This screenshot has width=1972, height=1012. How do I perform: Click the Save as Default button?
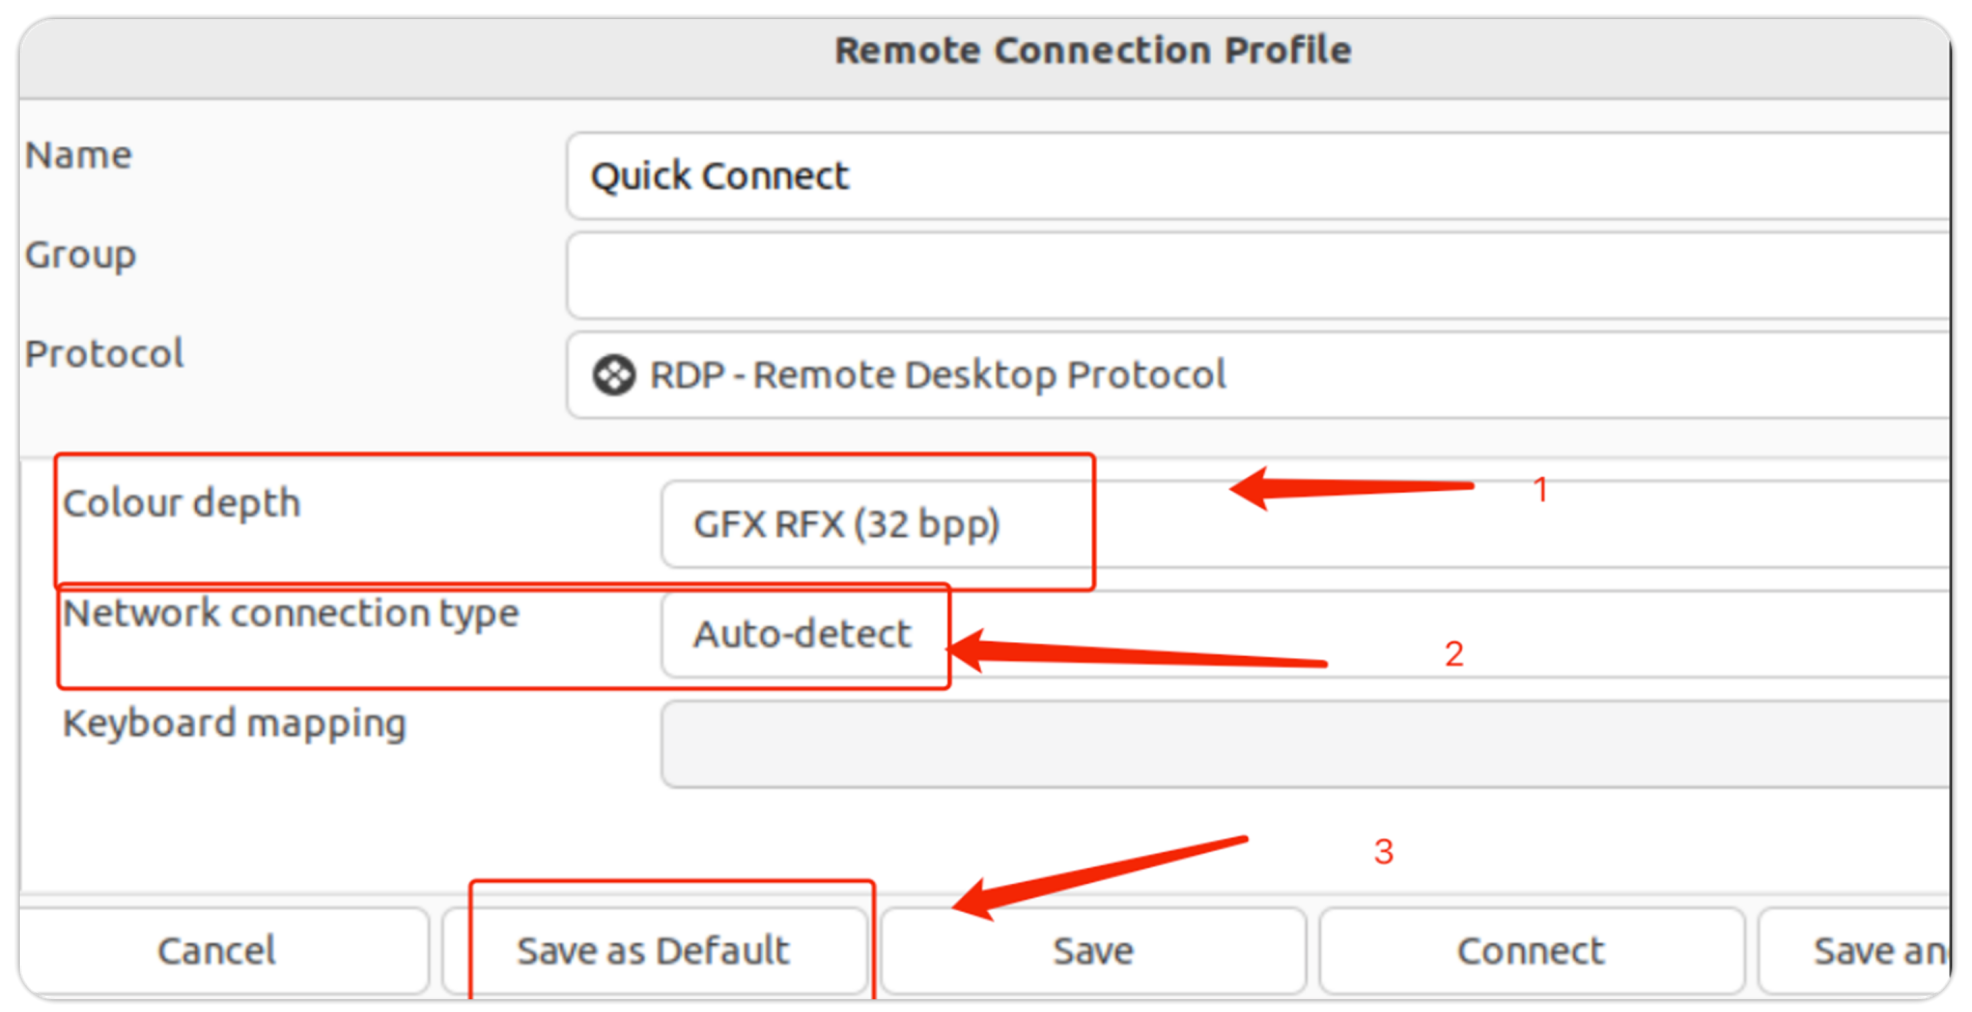tap(654, 950)
